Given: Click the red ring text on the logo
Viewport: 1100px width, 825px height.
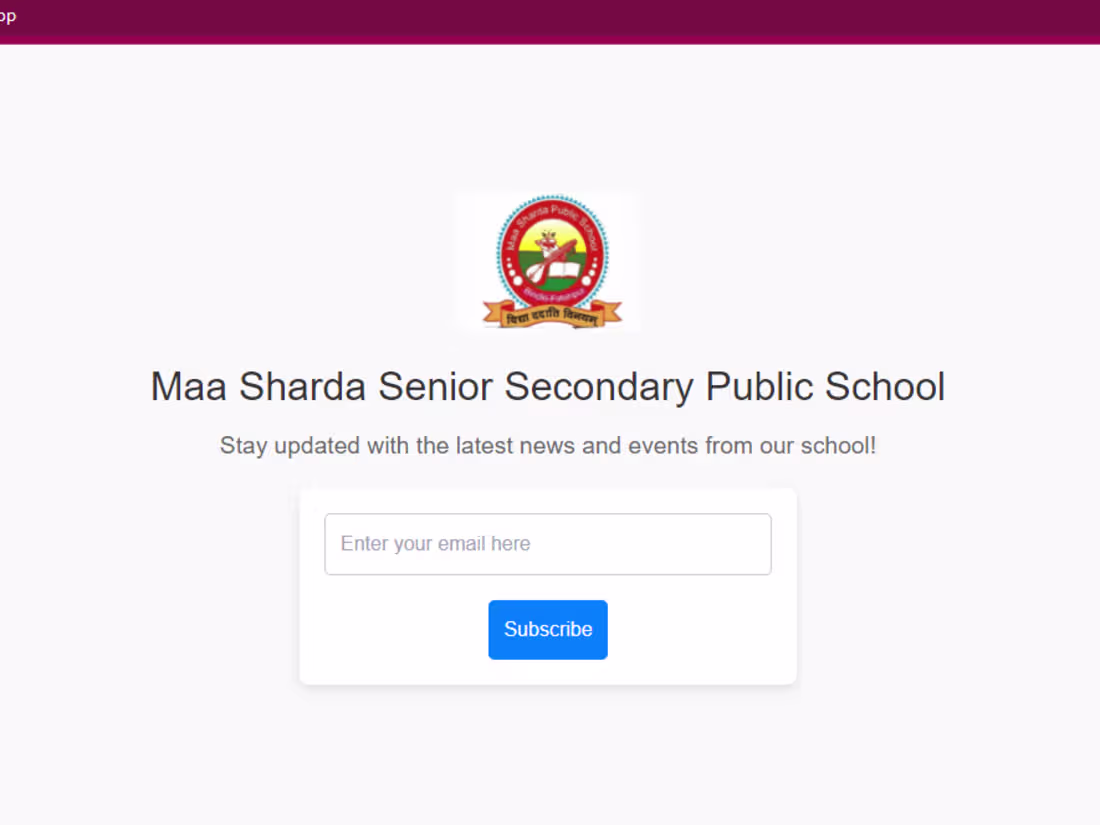Looking at the screenshot, I should (x=552, y=210).
